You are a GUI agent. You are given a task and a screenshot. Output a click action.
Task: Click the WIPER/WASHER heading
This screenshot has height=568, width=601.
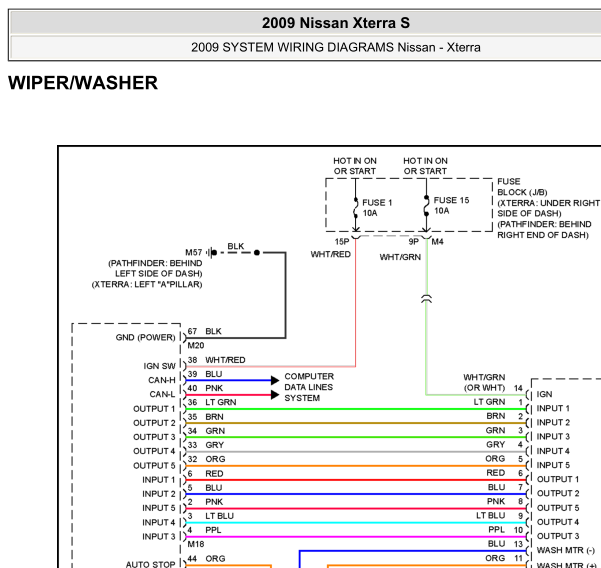click(83, 83)
